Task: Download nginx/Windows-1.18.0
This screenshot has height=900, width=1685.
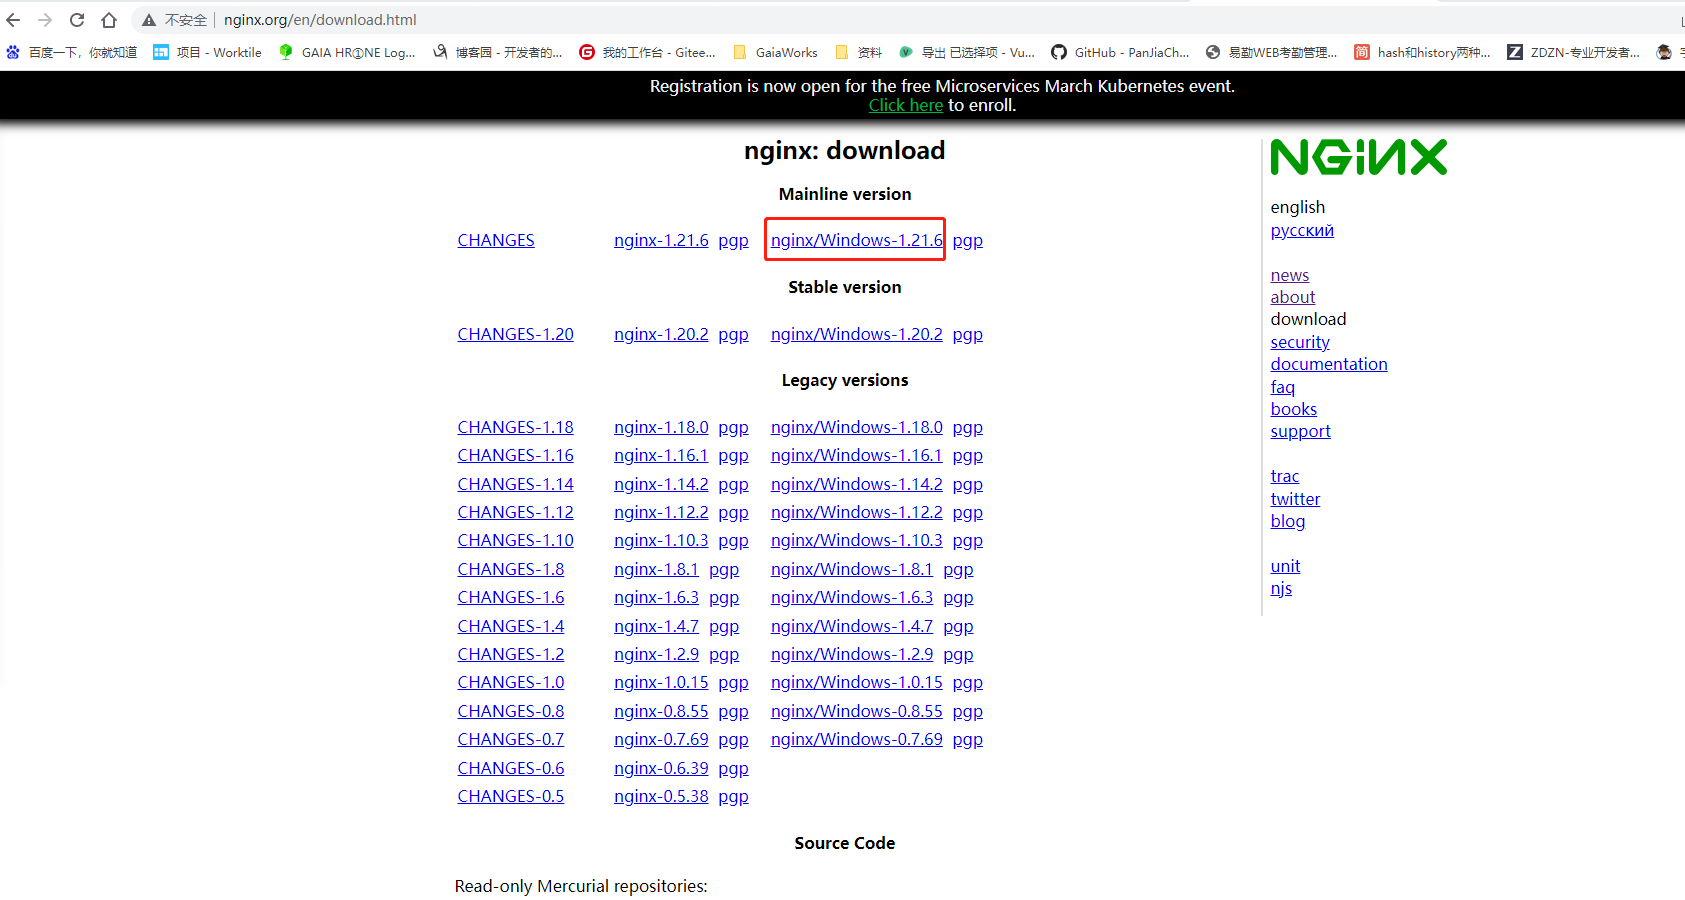Action: (x=857, y=427)
